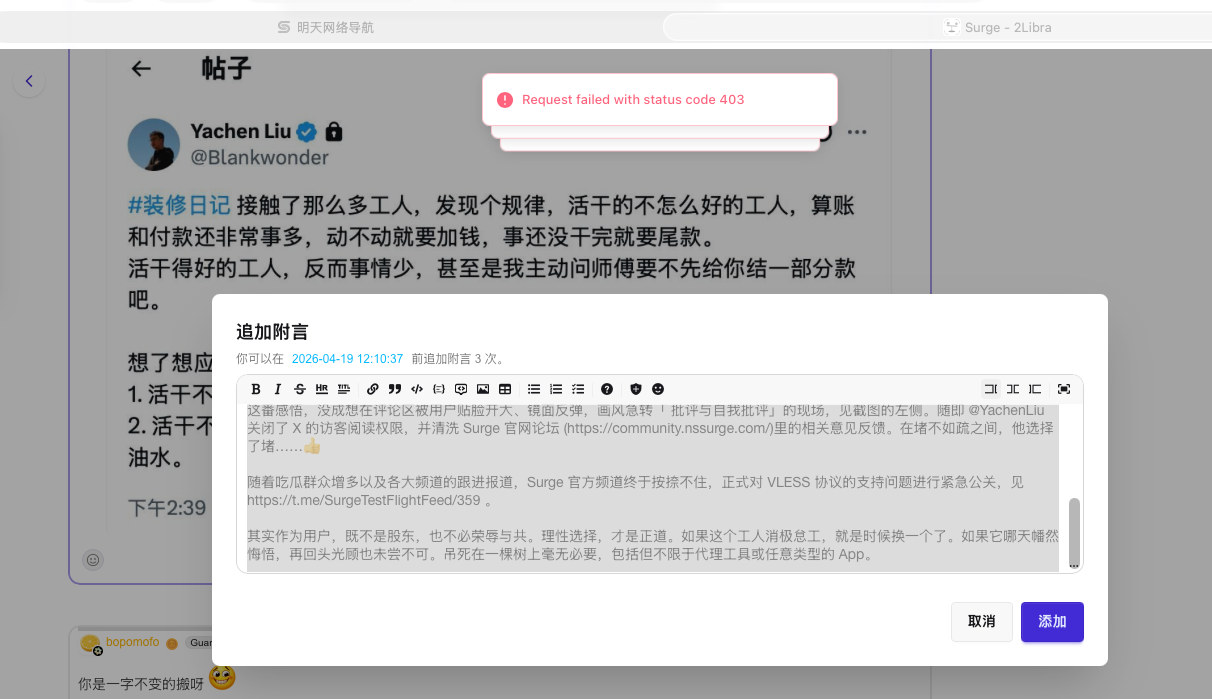This screenshot has width=1212, height=699.
Task: Apply italic formatting in the editor
Action: pos(278,389)
